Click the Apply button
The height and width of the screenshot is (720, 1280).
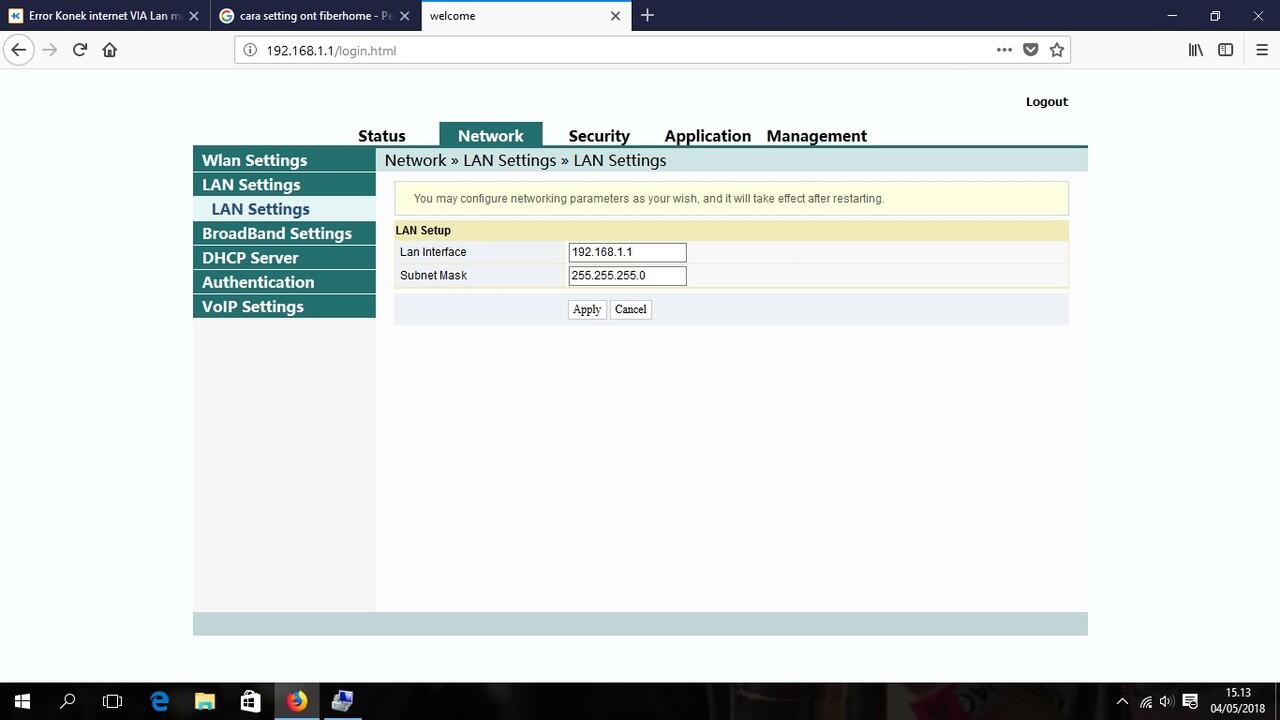pyautogui.click(x=587, y=310)
